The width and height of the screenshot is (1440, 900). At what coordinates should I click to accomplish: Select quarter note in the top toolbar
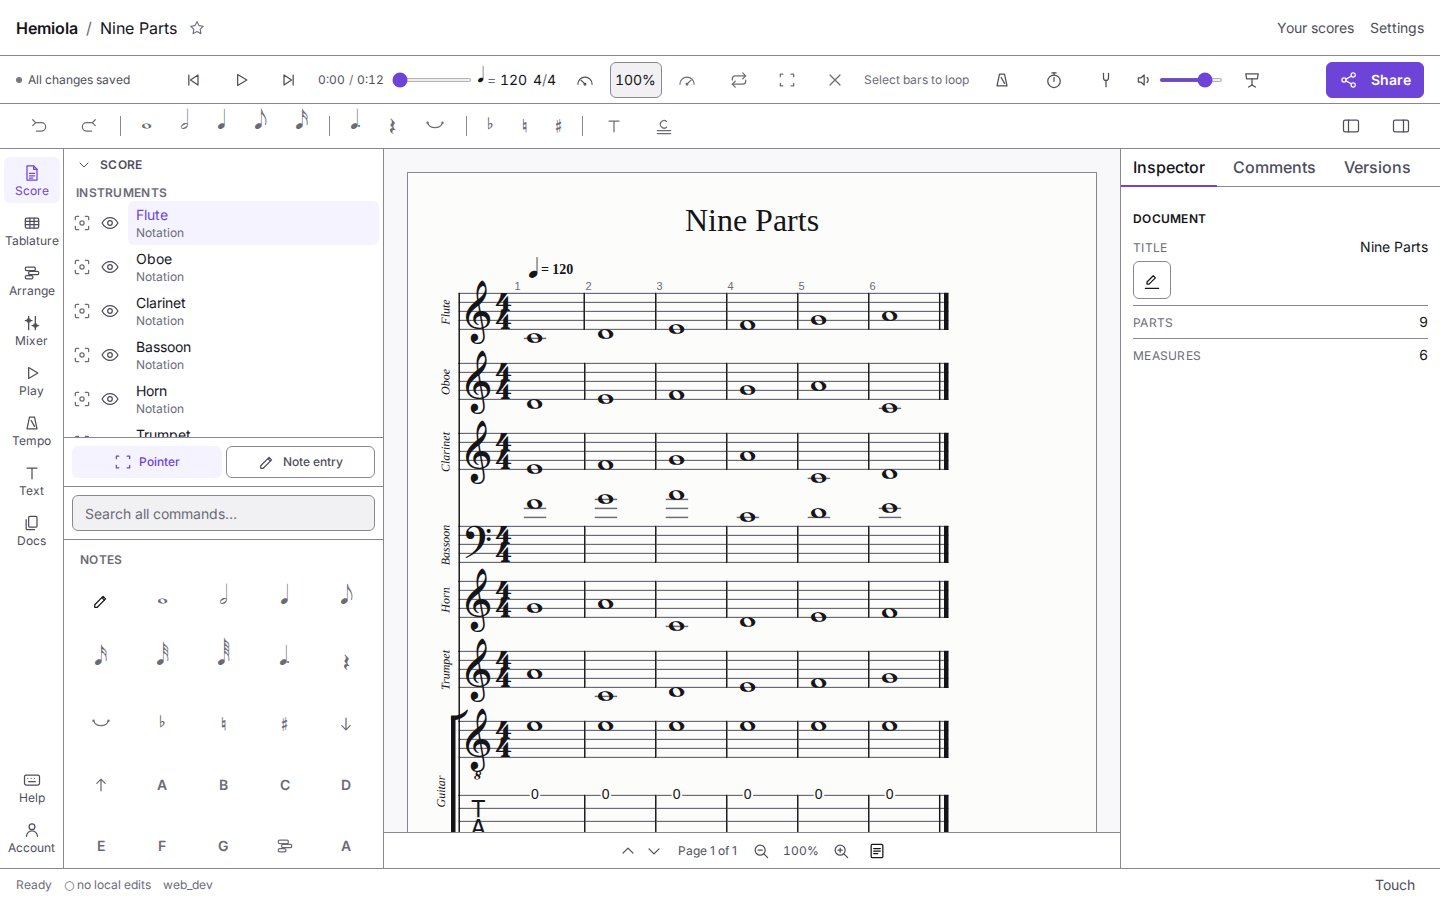tap(222, 122)
